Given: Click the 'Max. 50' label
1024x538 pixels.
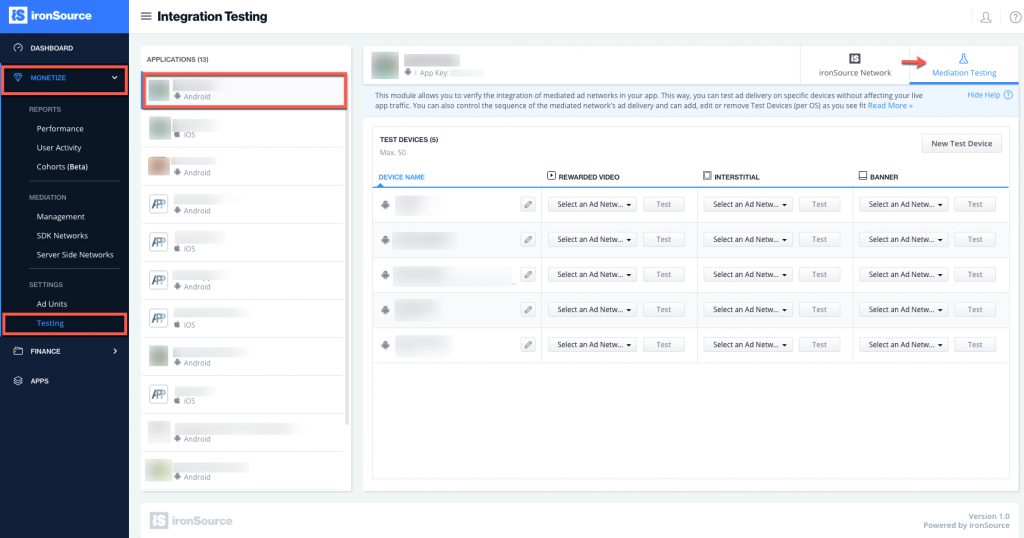Looking at the screenshot, I should tap(392, 153).
